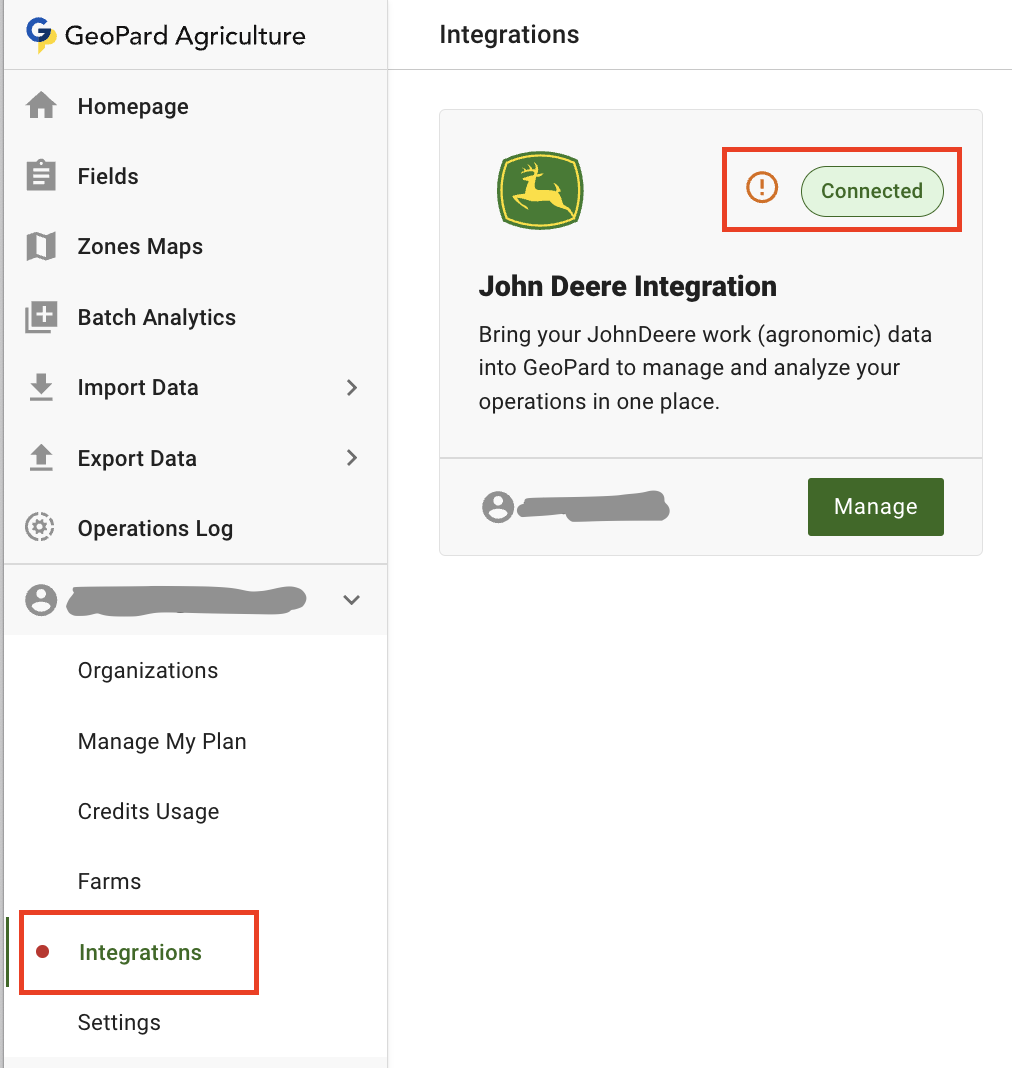The height and width of the screenshot is (1068, 1012).
Task: Click the Batch Analytics icon
Action: (x=41, y=318)
